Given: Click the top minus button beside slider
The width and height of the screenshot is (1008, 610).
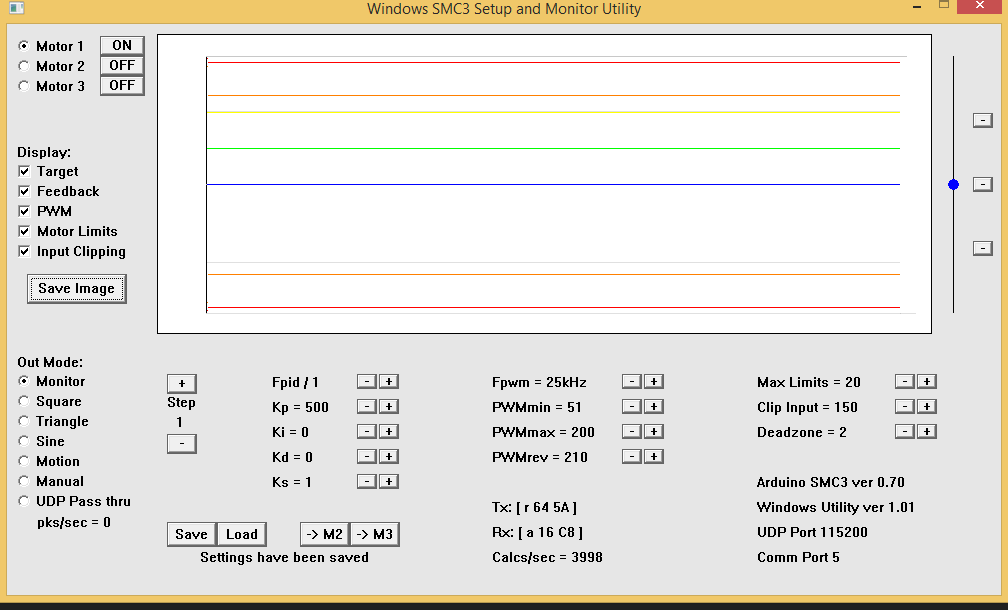Looking at the screenshot, I should pos(983,120).
